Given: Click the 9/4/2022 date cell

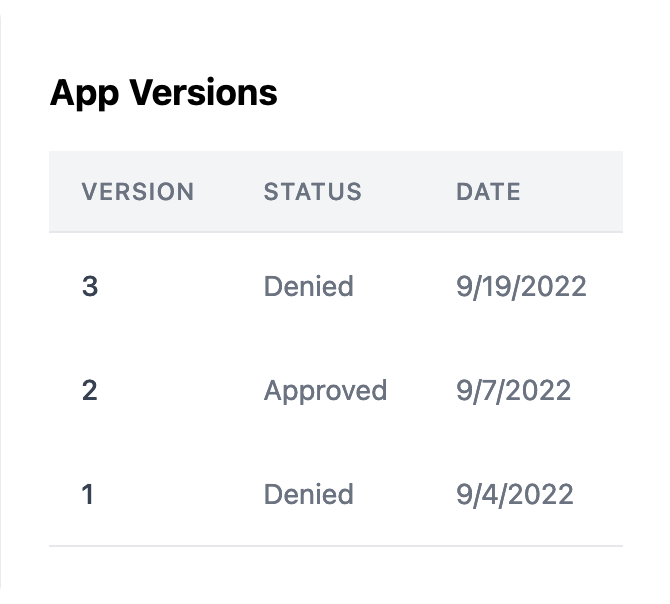Looking at the screenshot, I should click(514, 494).
